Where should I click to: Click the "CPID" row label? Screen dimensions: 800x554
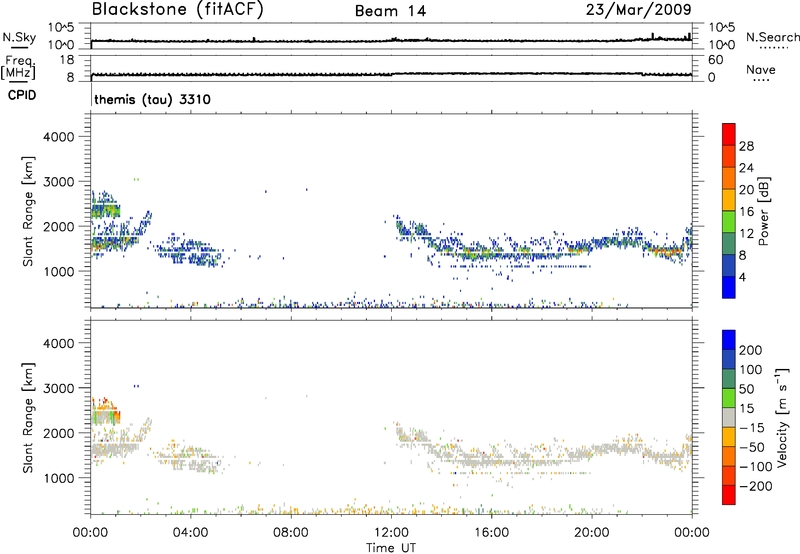point(22,95)
